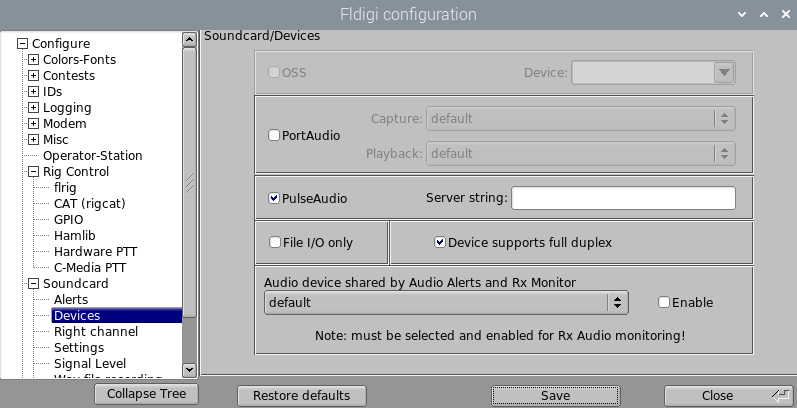Toggle the File I/O only checkbox
Image resolution: width=797 pixels, height=408 pixels.
pyautogui.click(x=275, y=242)
